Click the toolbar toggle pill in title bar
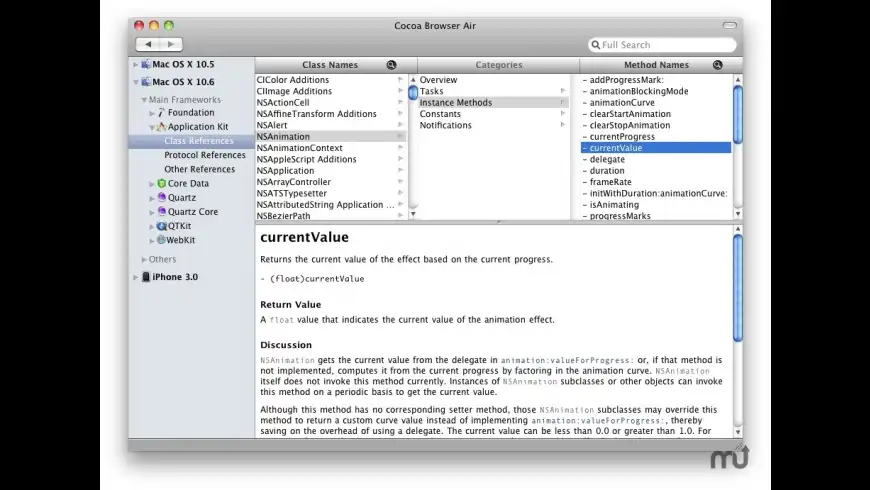Viewport: 870px width, 490px height. click(730, 25)
